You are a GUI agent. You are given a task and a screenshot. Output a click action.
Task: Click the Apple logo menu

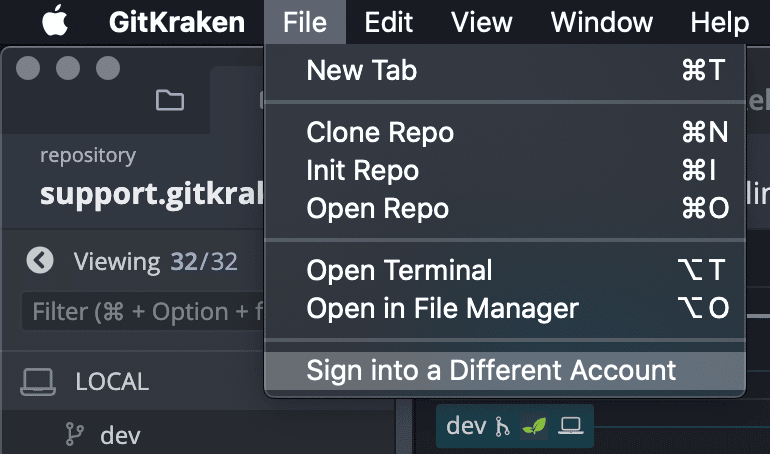[53, 21]
